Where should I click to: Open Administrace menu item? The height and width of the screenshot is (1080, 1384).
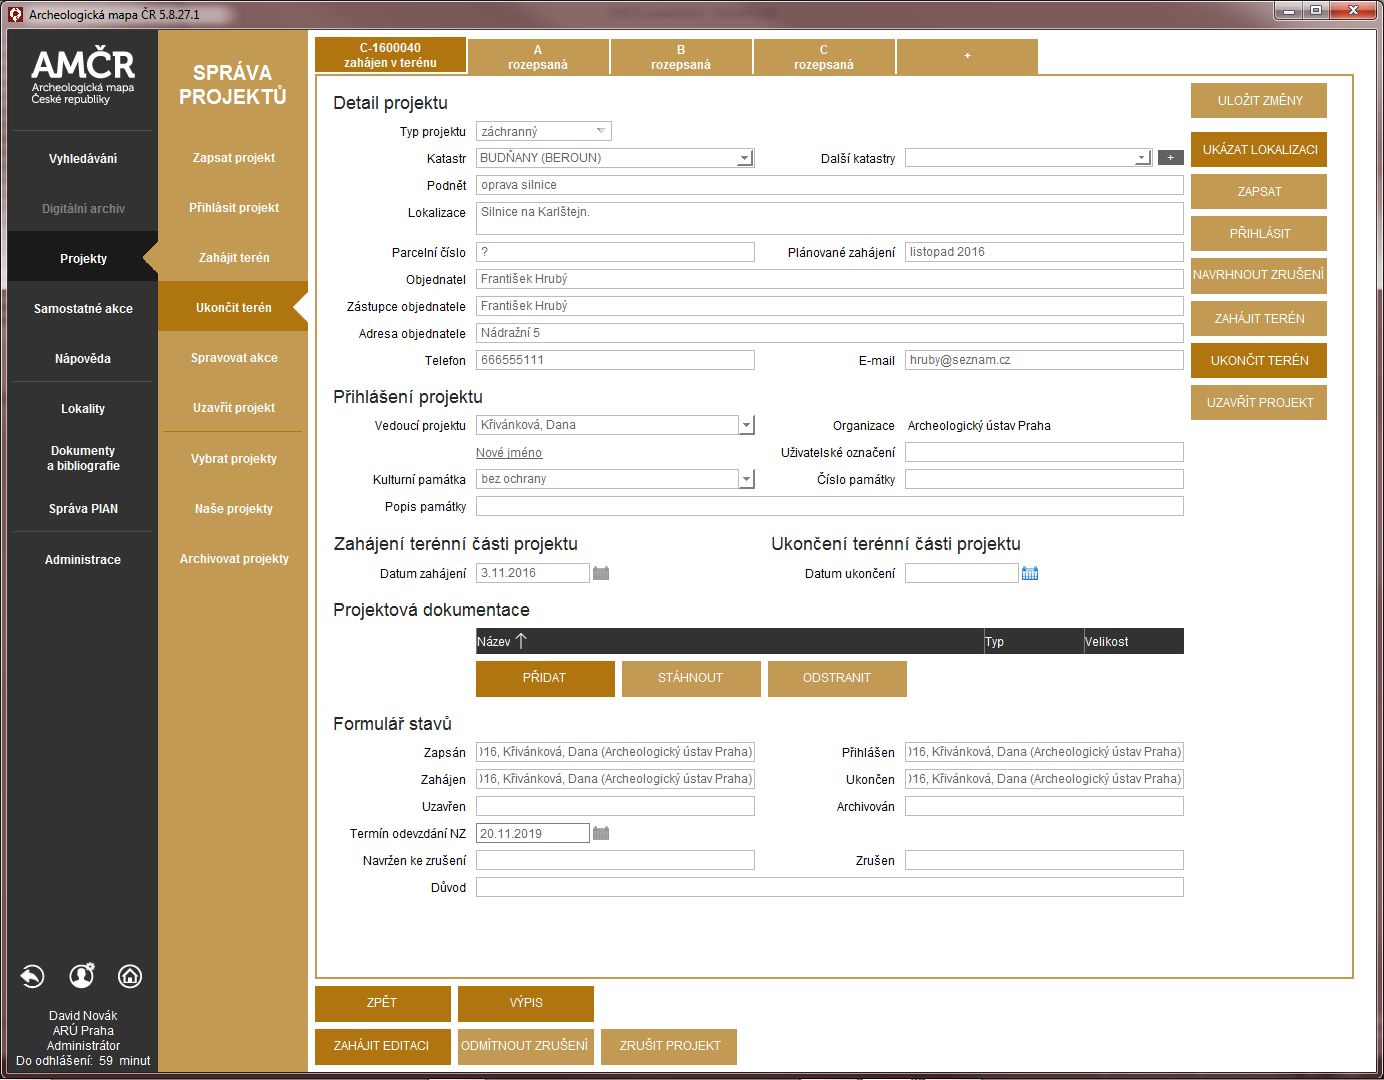click(83, 559)
